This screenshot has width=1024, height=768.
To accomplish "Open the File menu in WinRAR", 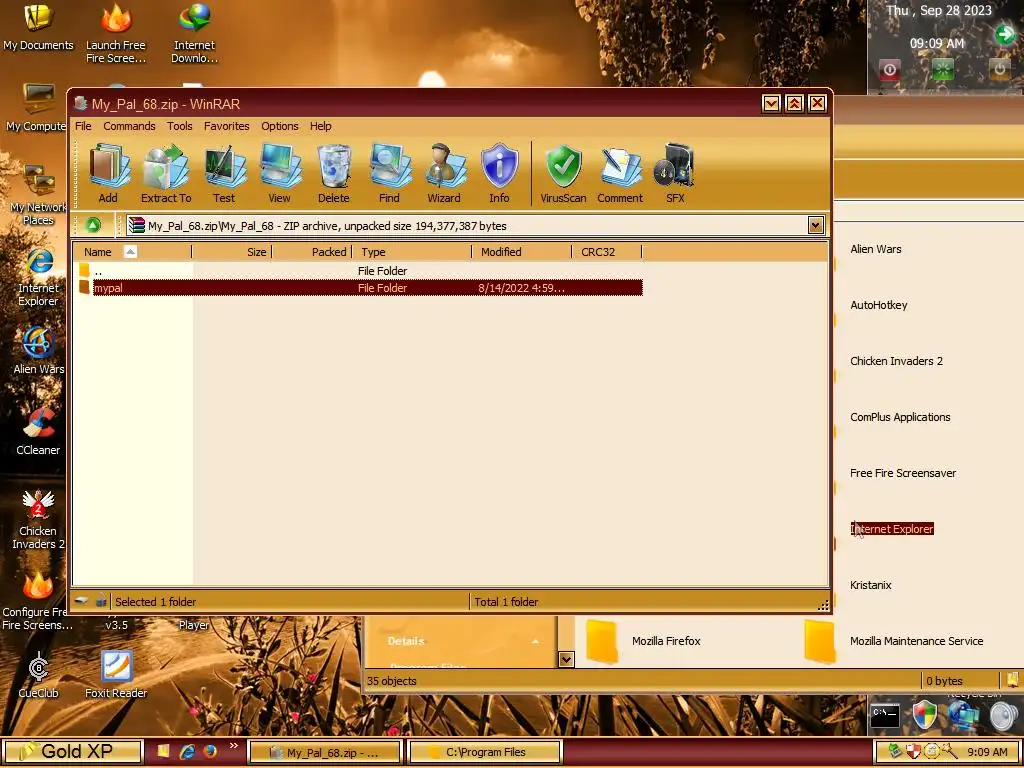I will tap(83, 126).
